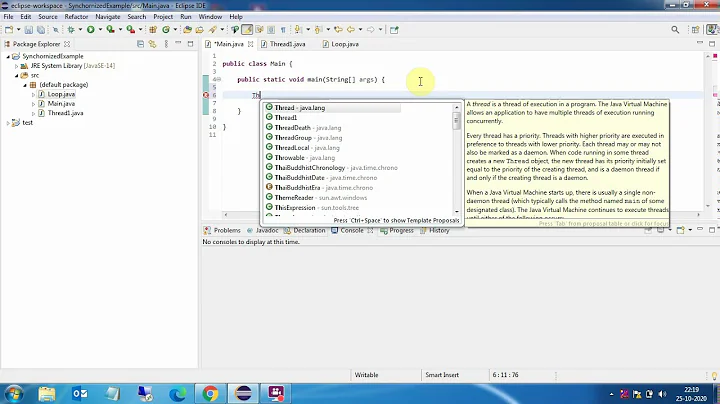This screenshot has height=404, width=720.
Task: Expand the Loop.java tree node
Action: [33, 95]
